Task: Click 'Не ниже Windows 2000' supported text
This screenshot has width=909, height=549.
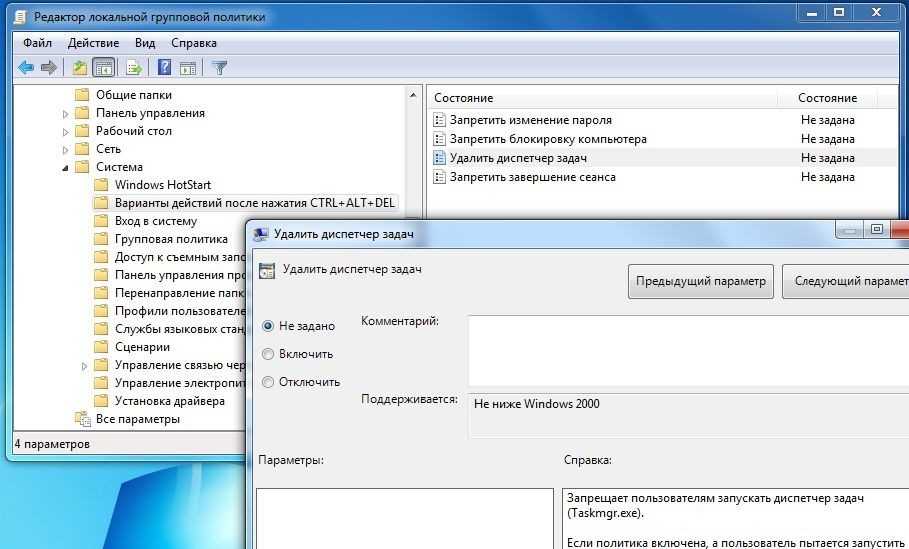Action: pyautogui.click(x=537, y=404)
